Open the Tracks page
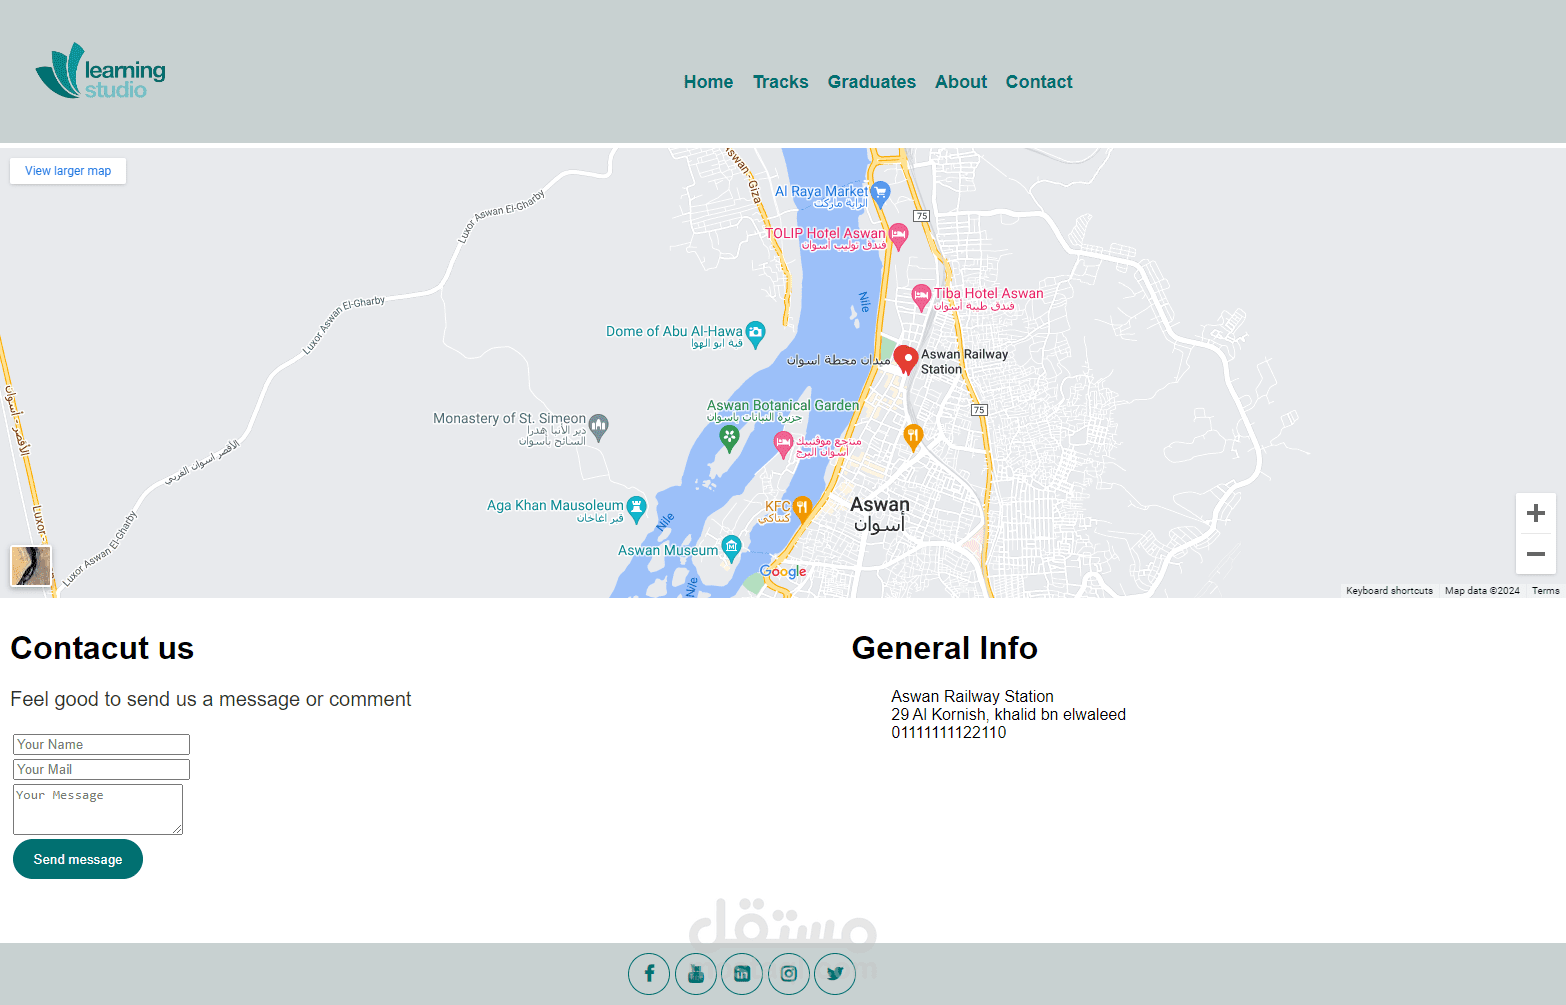1566x1005 pixels. (x=781, y=82)
